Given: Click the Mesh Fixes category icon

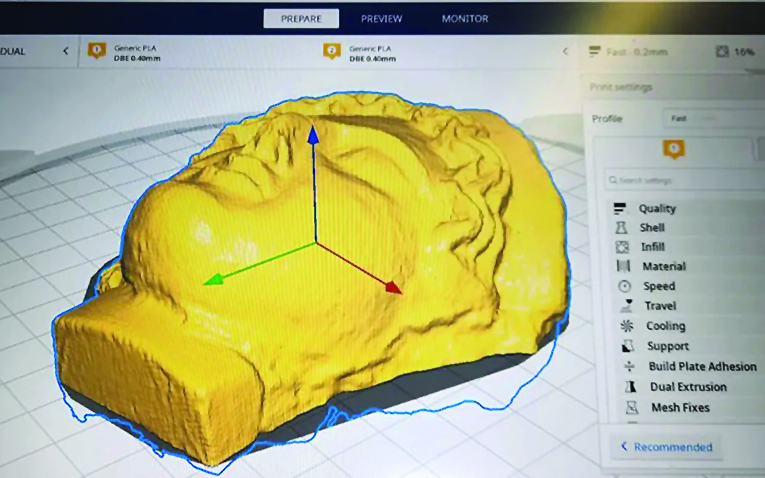Looking at the screenshot, I should 632,407.
